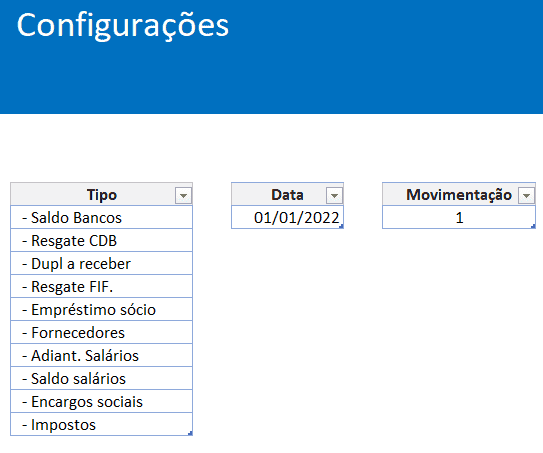
Task: Select the '- Saldo salários' cell
Action: pyautogui.click(x=101, y=378)
